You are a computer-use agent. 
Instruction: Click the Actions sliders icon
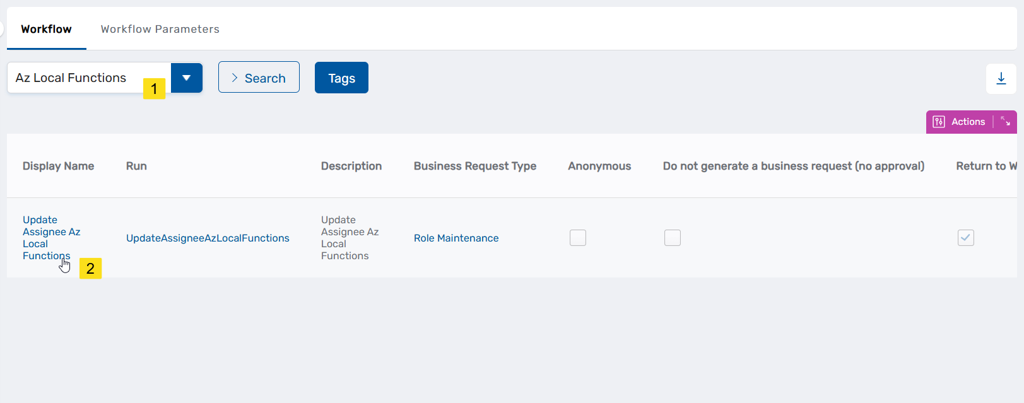pos(939,122)
